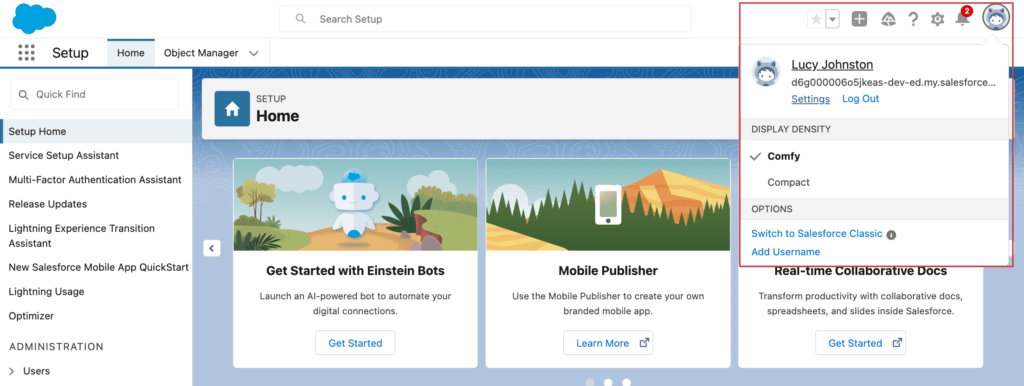The height and width of the screenshot is (386, 1024).
Task: Expand the Users tree node
Action: pyautogui.click(x=12, y=371)
